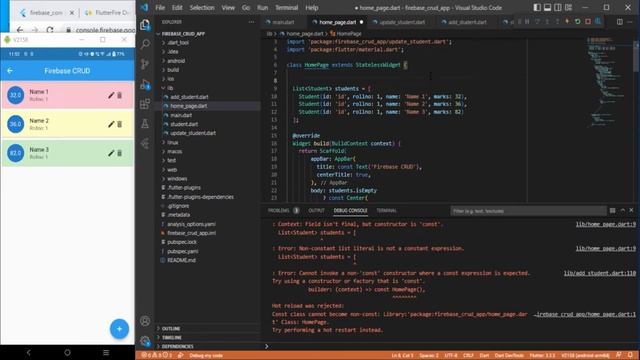
Task: Expand the android folder
Action: [176, 61]
